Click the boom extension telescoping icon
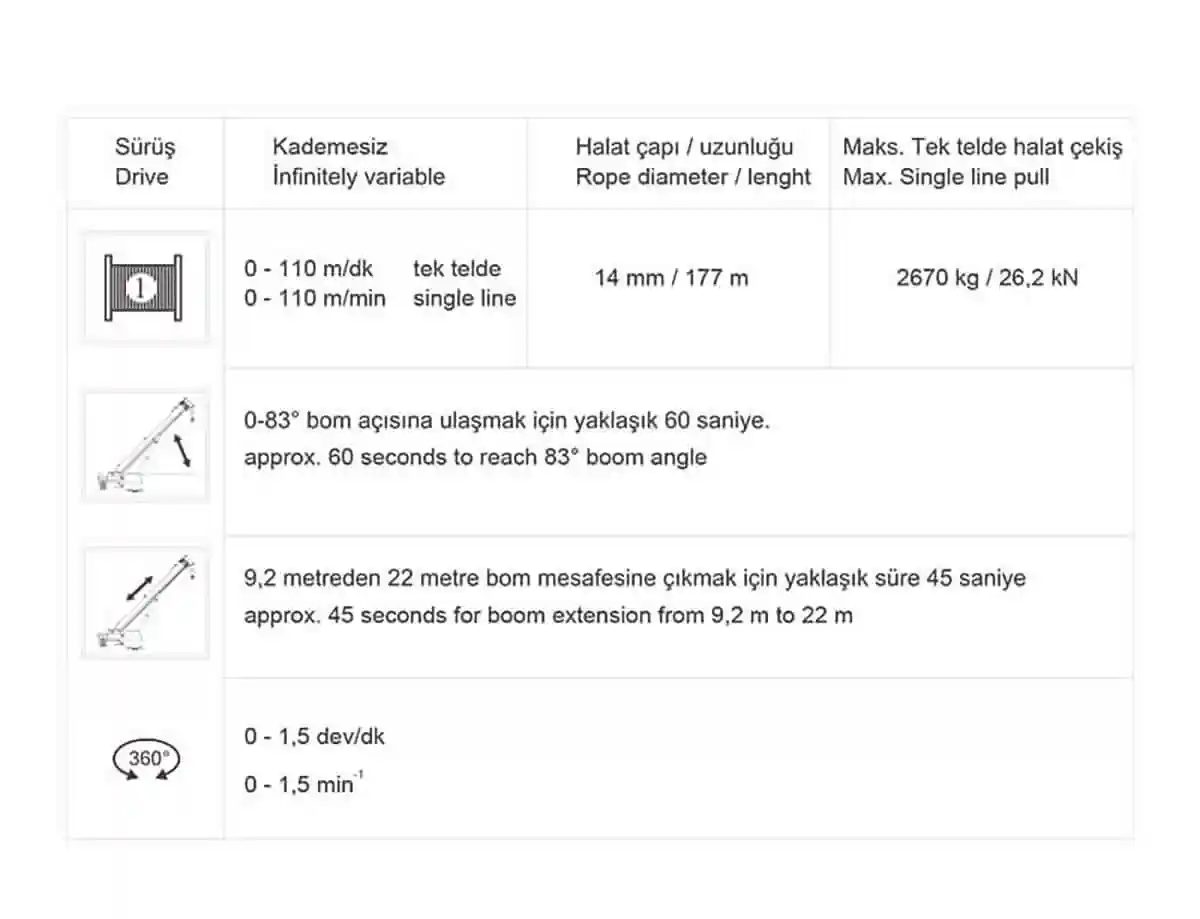This screenshot has width=1200, height=919. coord(146,602)
